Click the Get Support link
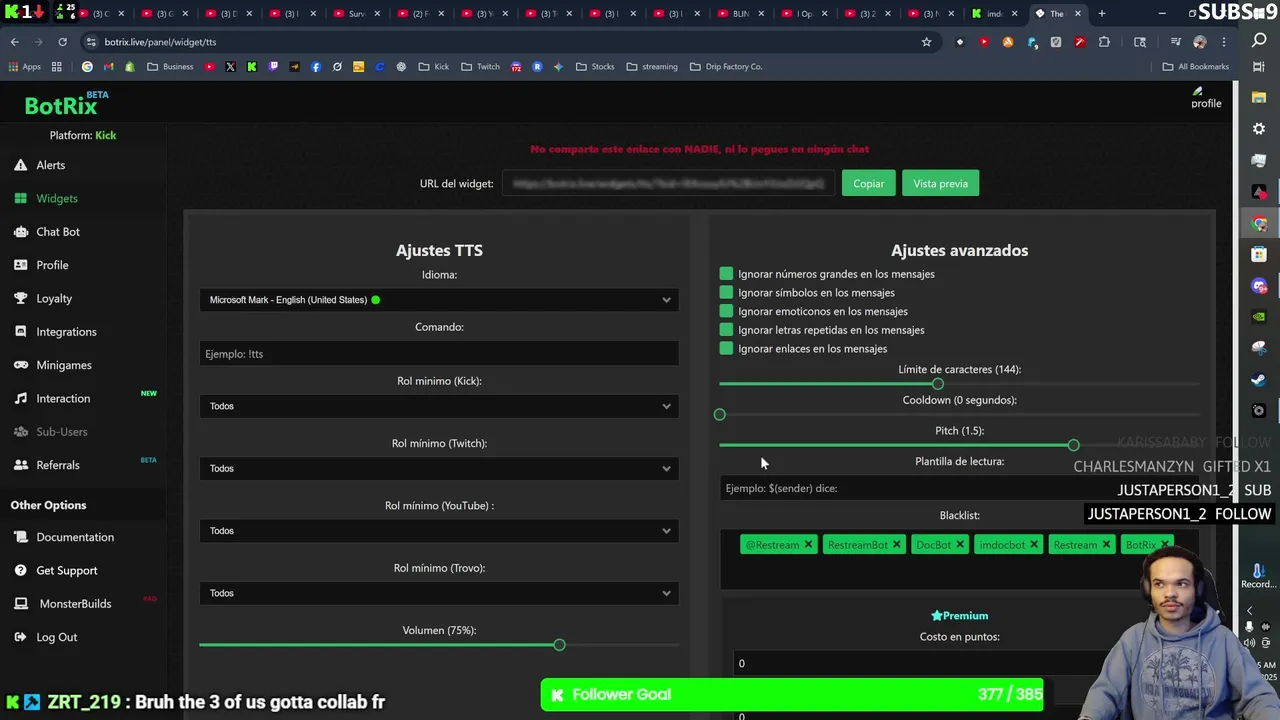1280x720 pixels. [56, 570]
